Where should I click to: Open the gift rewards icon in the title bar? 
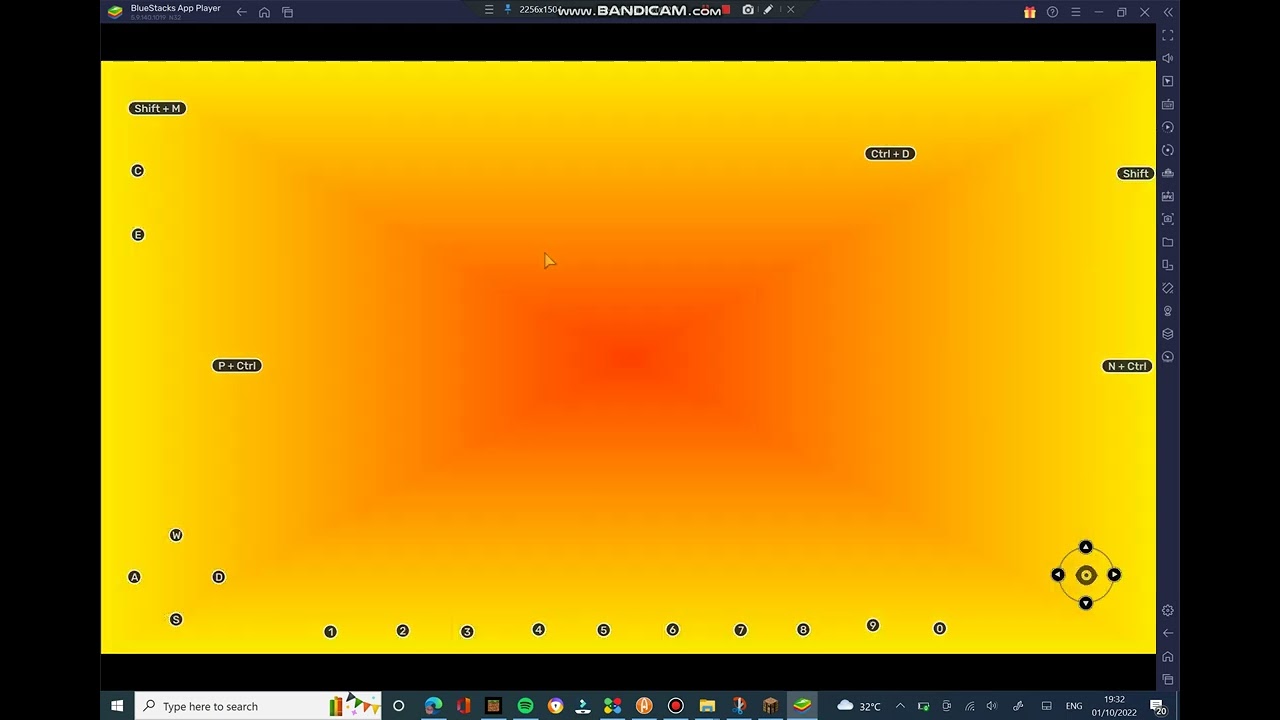[1029, 12]
